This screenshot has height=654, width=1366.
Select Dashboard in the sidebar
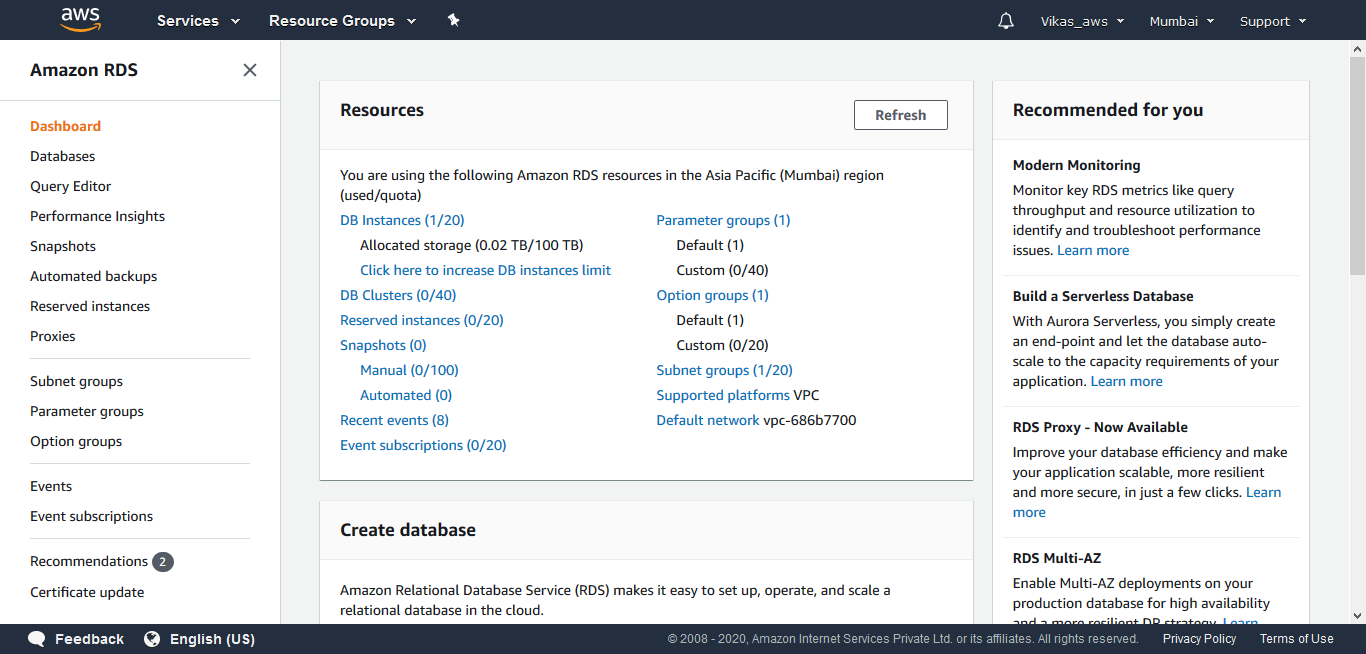click(65, 126)
